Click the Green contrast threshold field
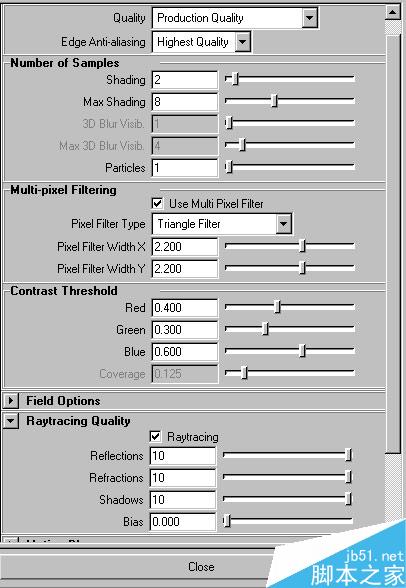This screenshot has height=588, width=406. [184, 330]
